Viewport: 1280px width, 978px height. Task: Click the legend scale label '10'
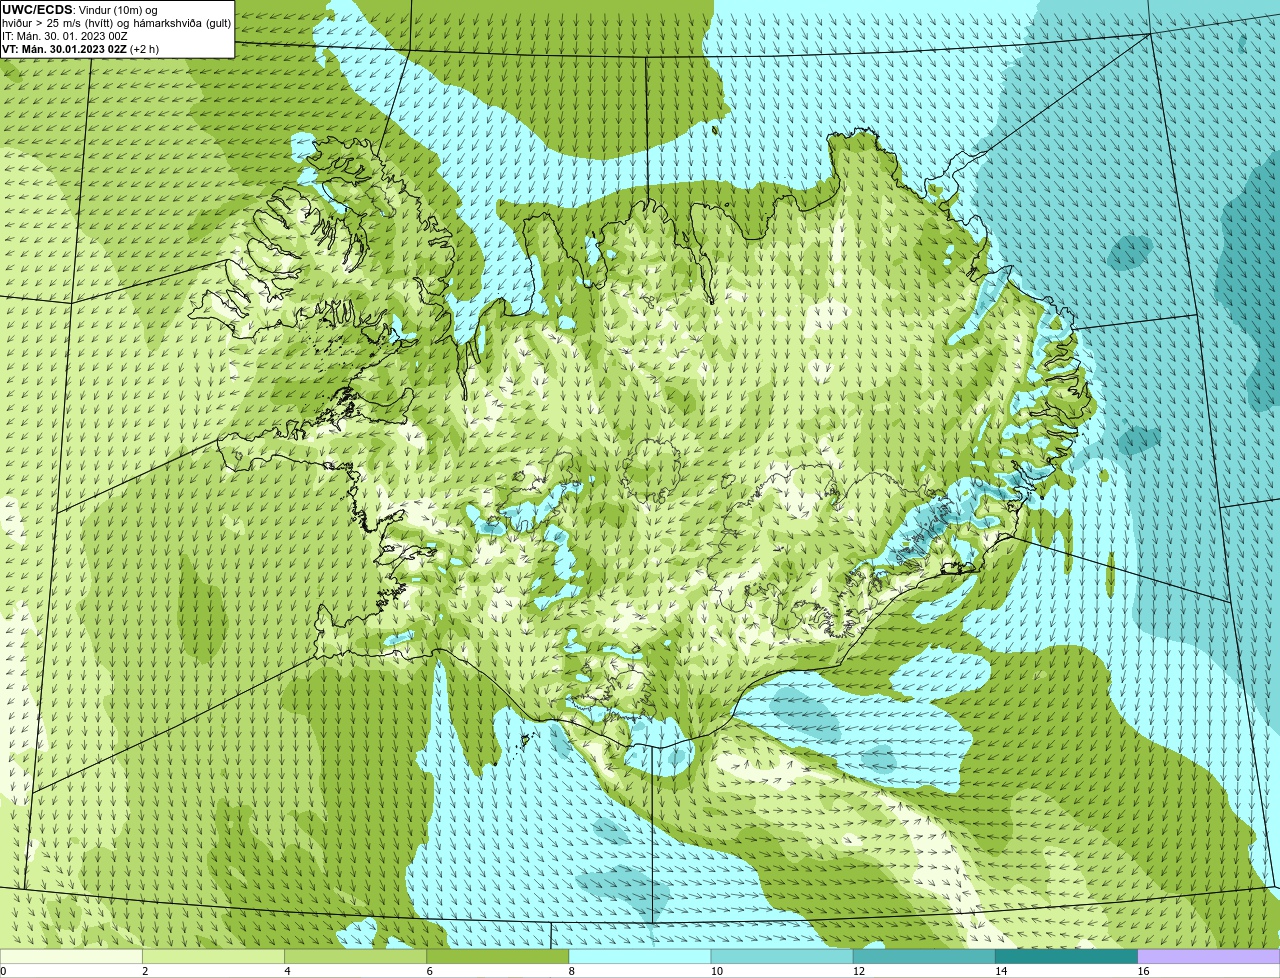(x=716, y=971)
